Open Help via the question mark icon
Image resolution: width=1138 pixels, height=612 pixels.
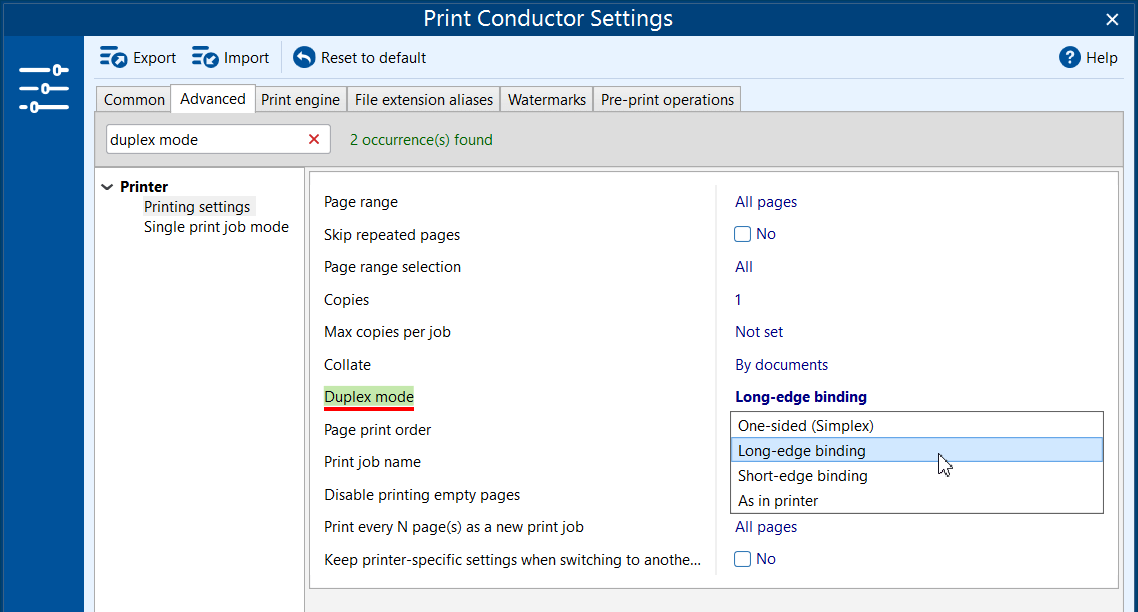point(1070,58)
